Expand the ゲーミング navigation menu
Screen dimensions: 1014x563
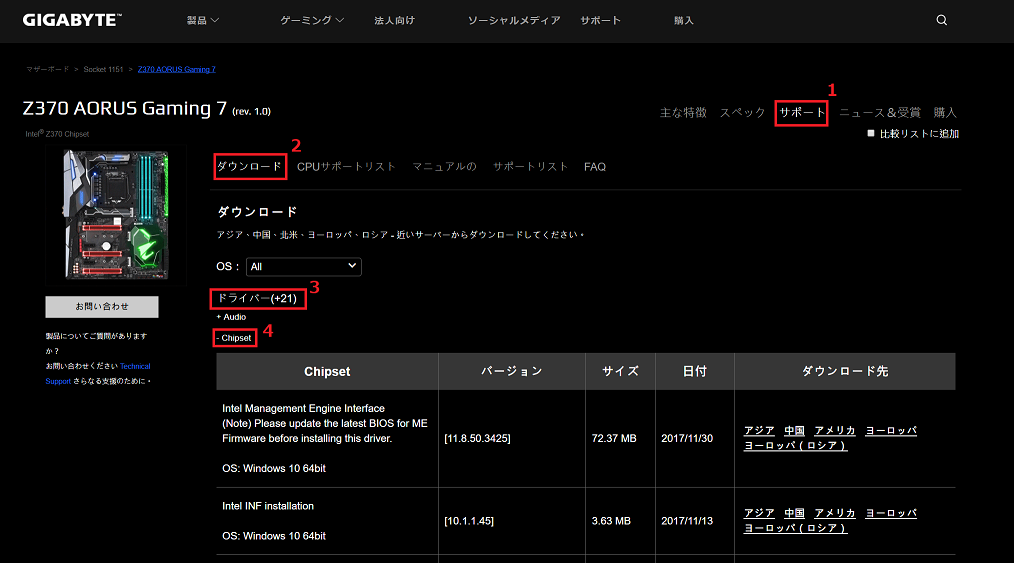point(312,20)
